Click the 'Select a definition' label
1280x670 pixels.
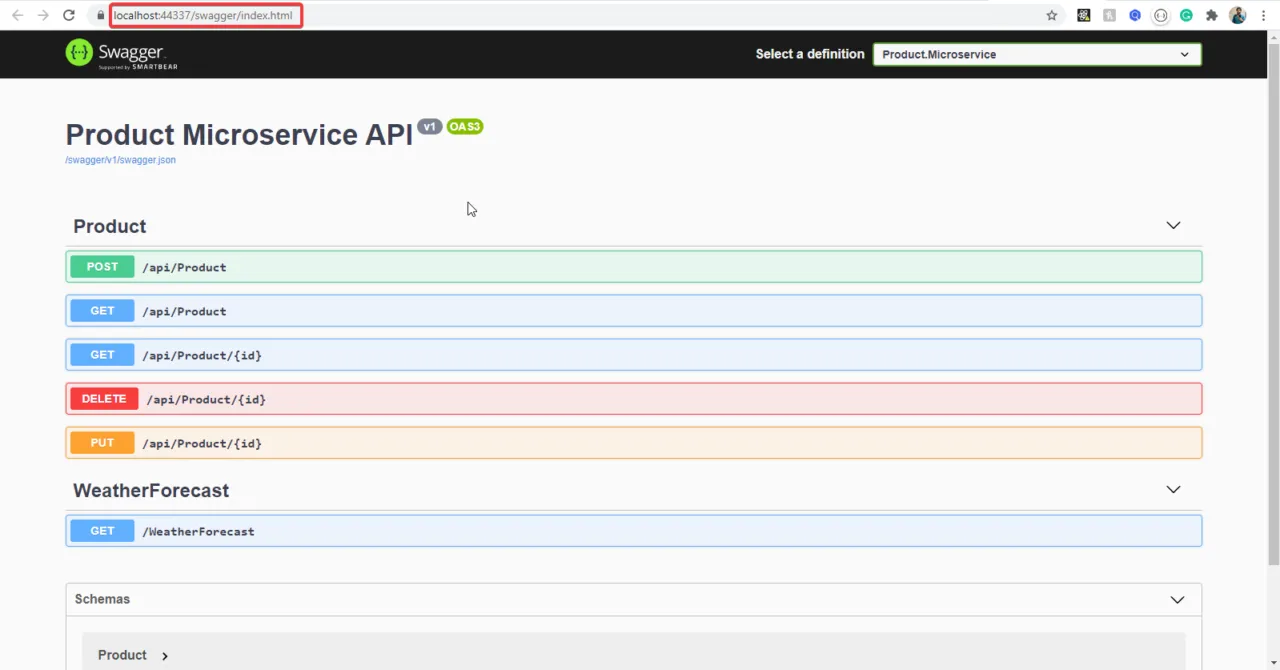coord(810,54)
